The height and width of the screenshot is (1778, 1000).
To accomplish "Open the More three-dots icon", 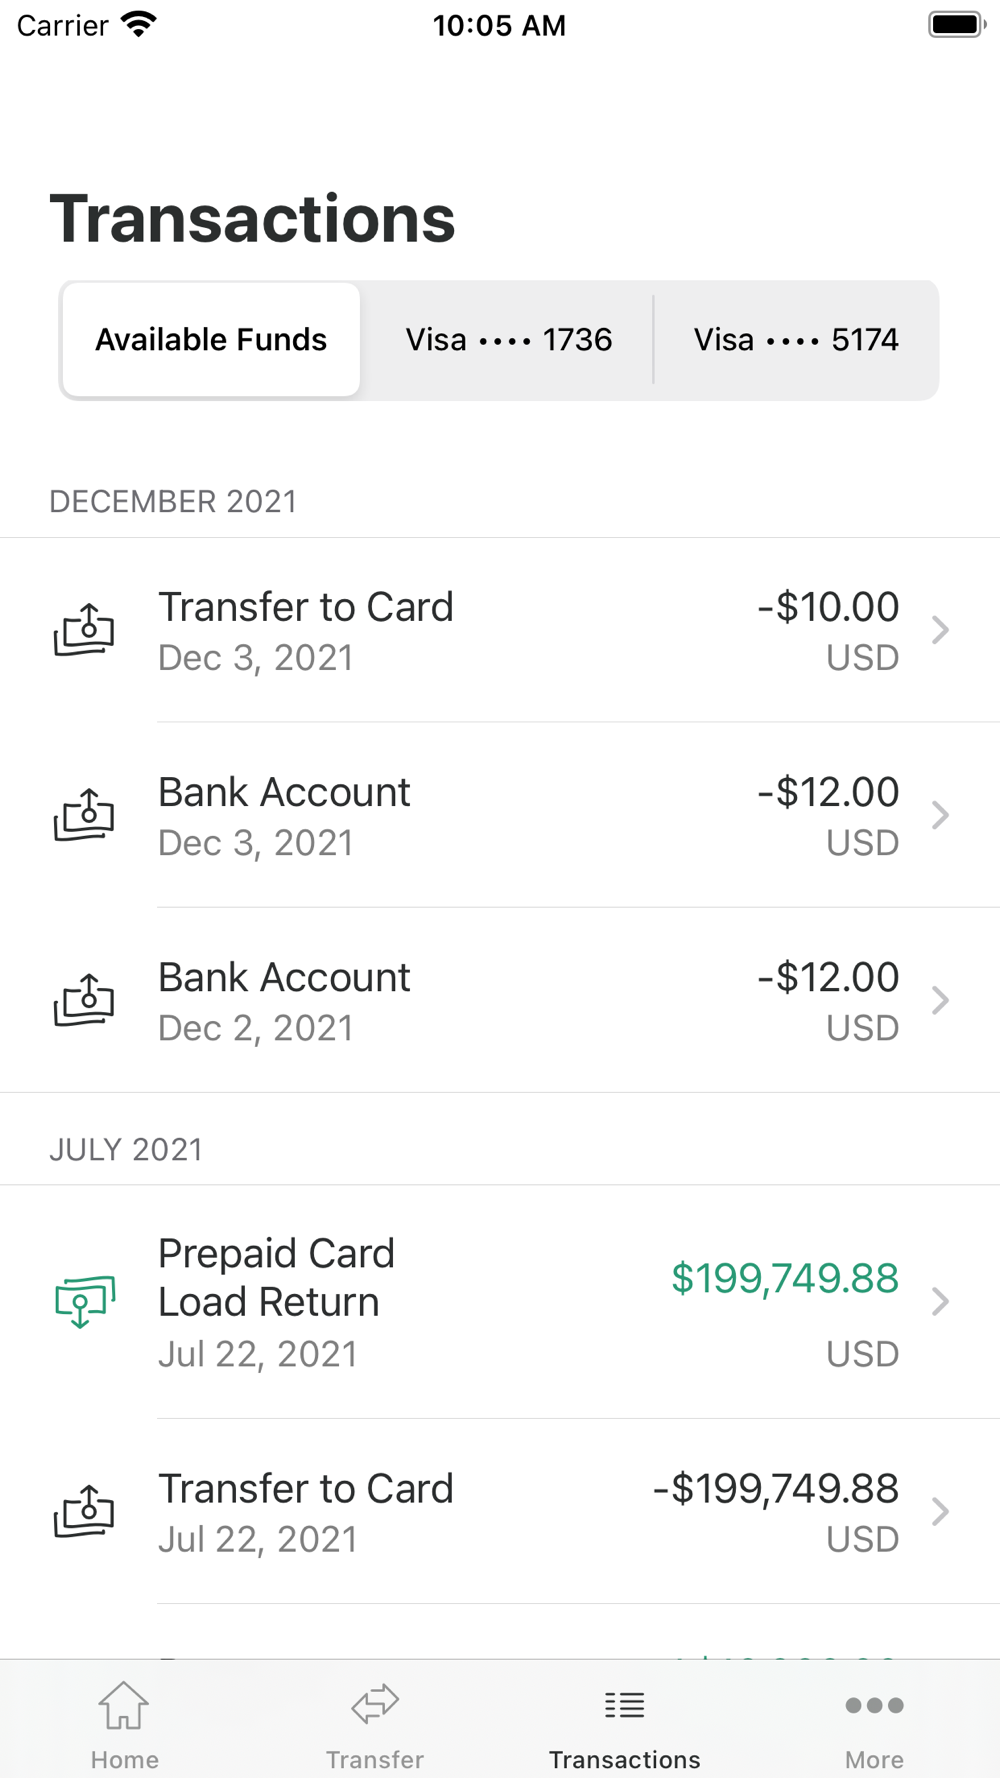I will click(874, 1705).
